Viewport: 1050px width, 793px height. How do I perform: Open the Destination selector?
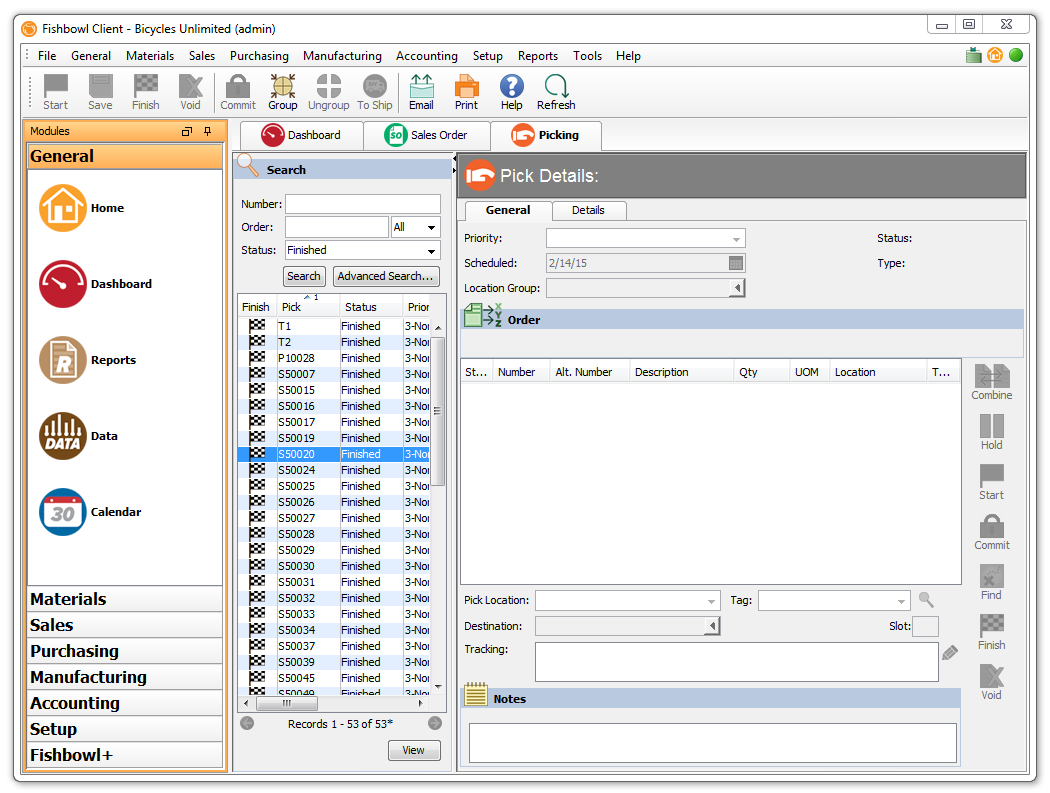tap(712, 626)
